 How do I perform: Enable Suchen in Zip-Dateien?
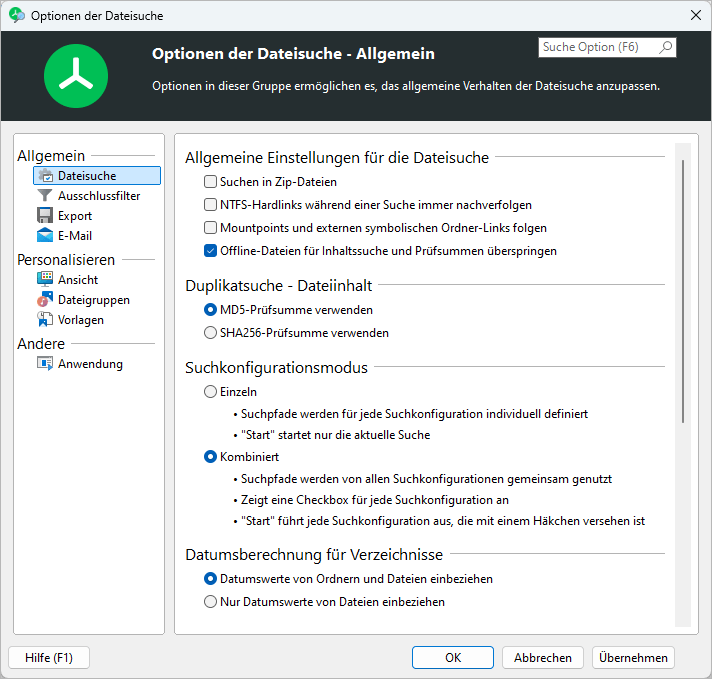[210, 182]
